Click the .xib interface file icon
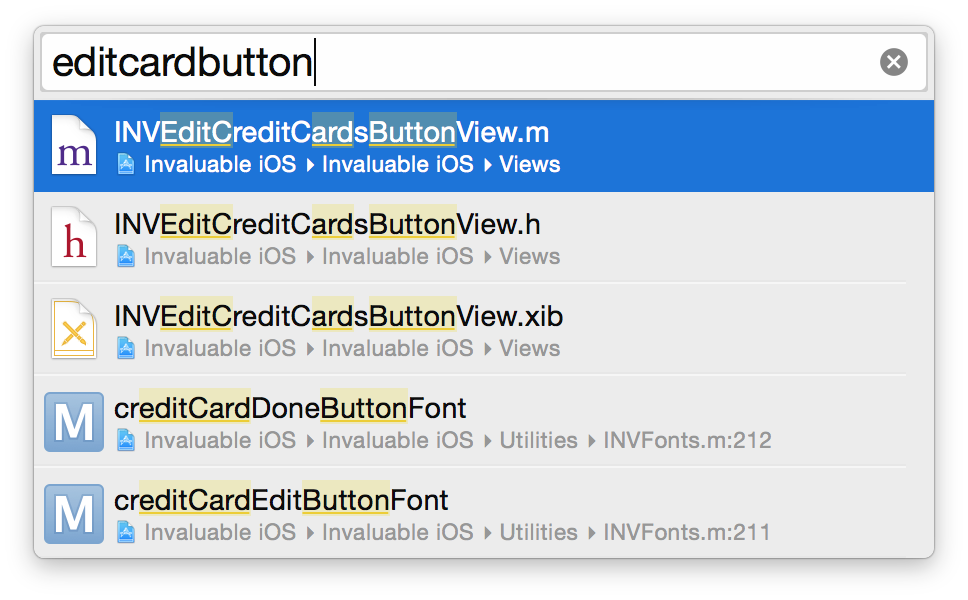 [74, 329]
